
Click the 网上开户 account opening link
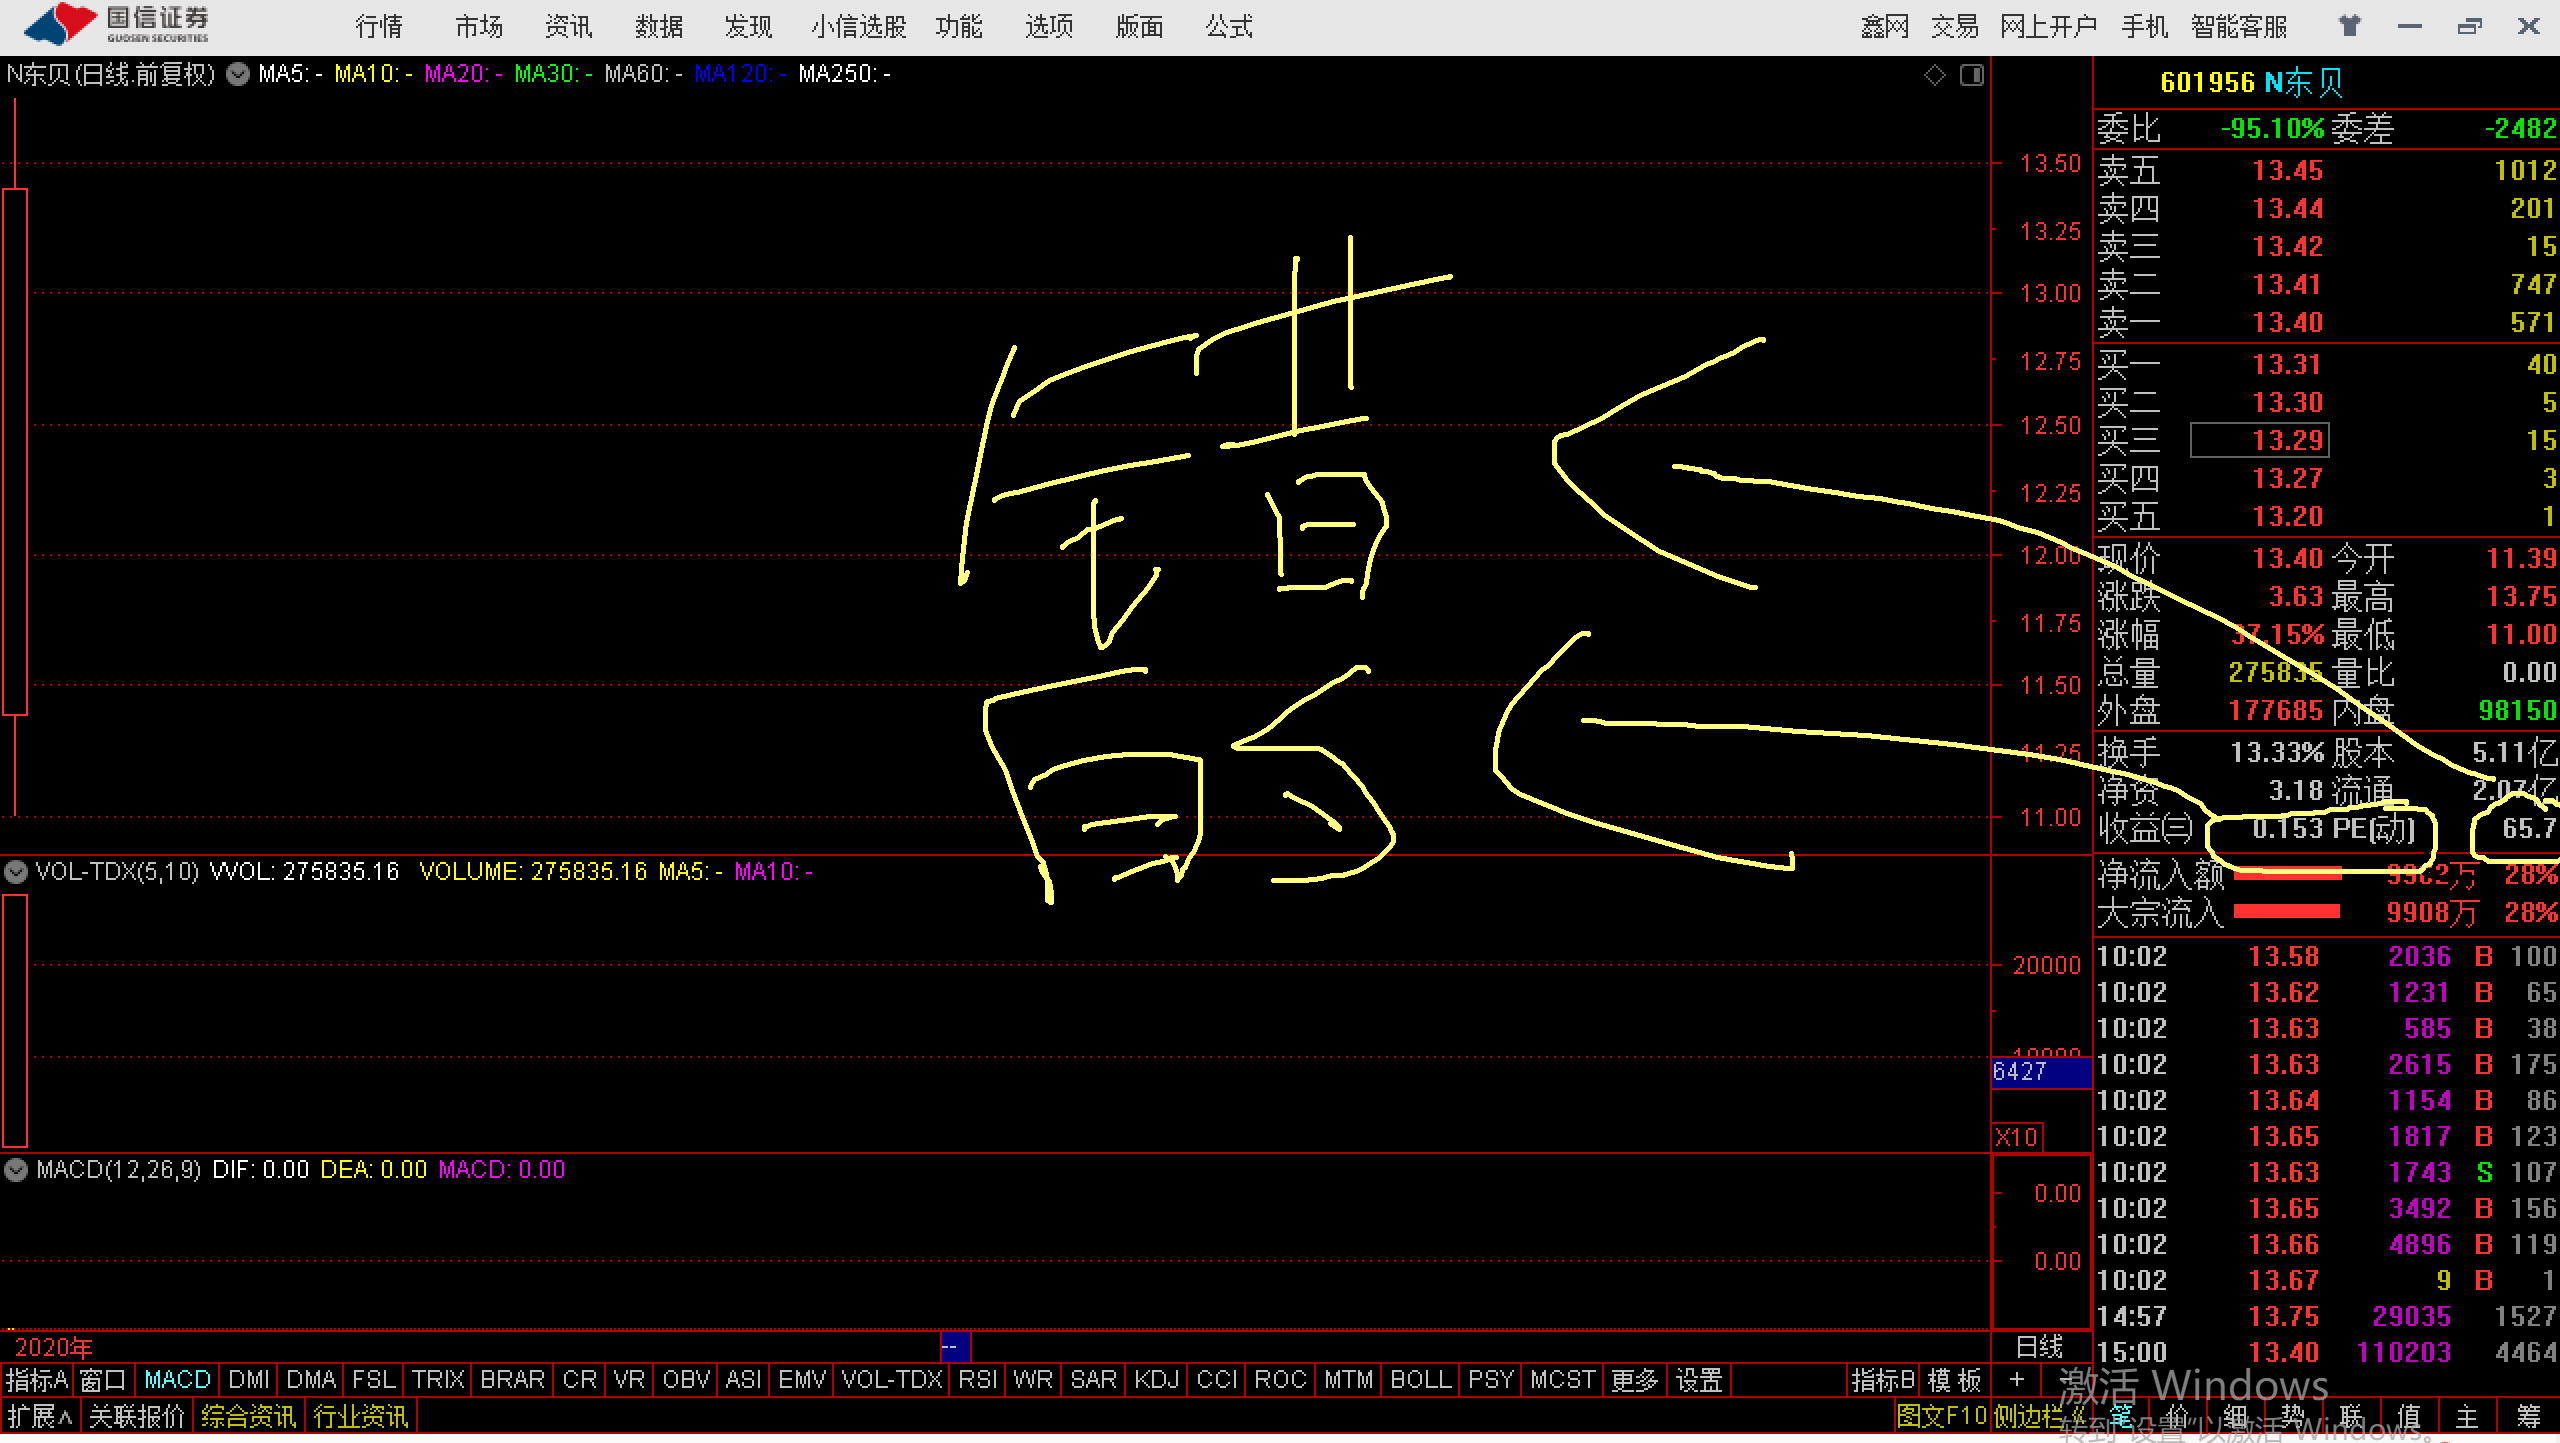pos(2048,25)
